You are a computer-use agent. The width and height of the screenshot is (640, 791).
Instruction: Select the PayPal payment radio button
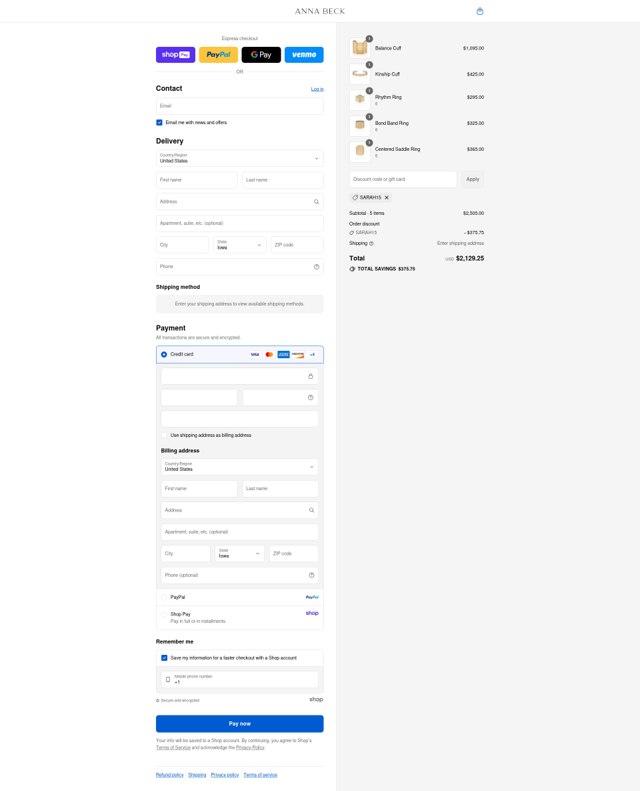[x=164, y=597]
